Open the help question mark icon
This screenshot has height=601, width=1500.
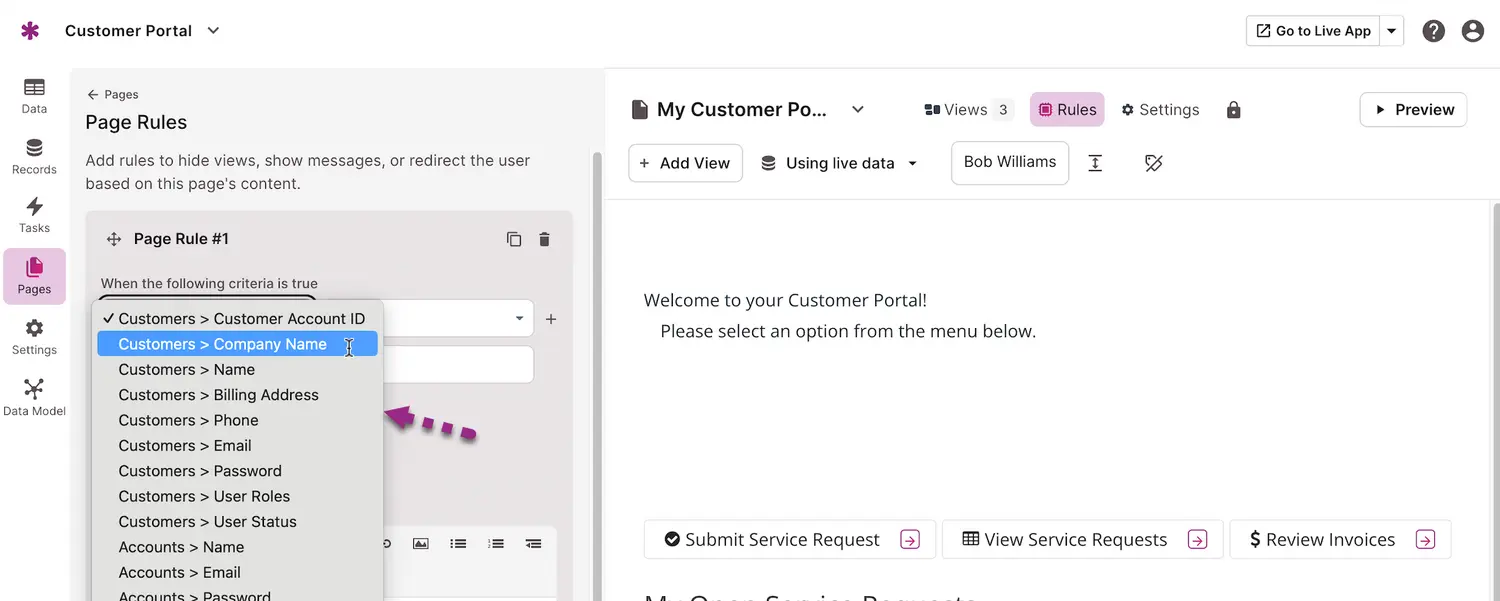pos(1433,31)
